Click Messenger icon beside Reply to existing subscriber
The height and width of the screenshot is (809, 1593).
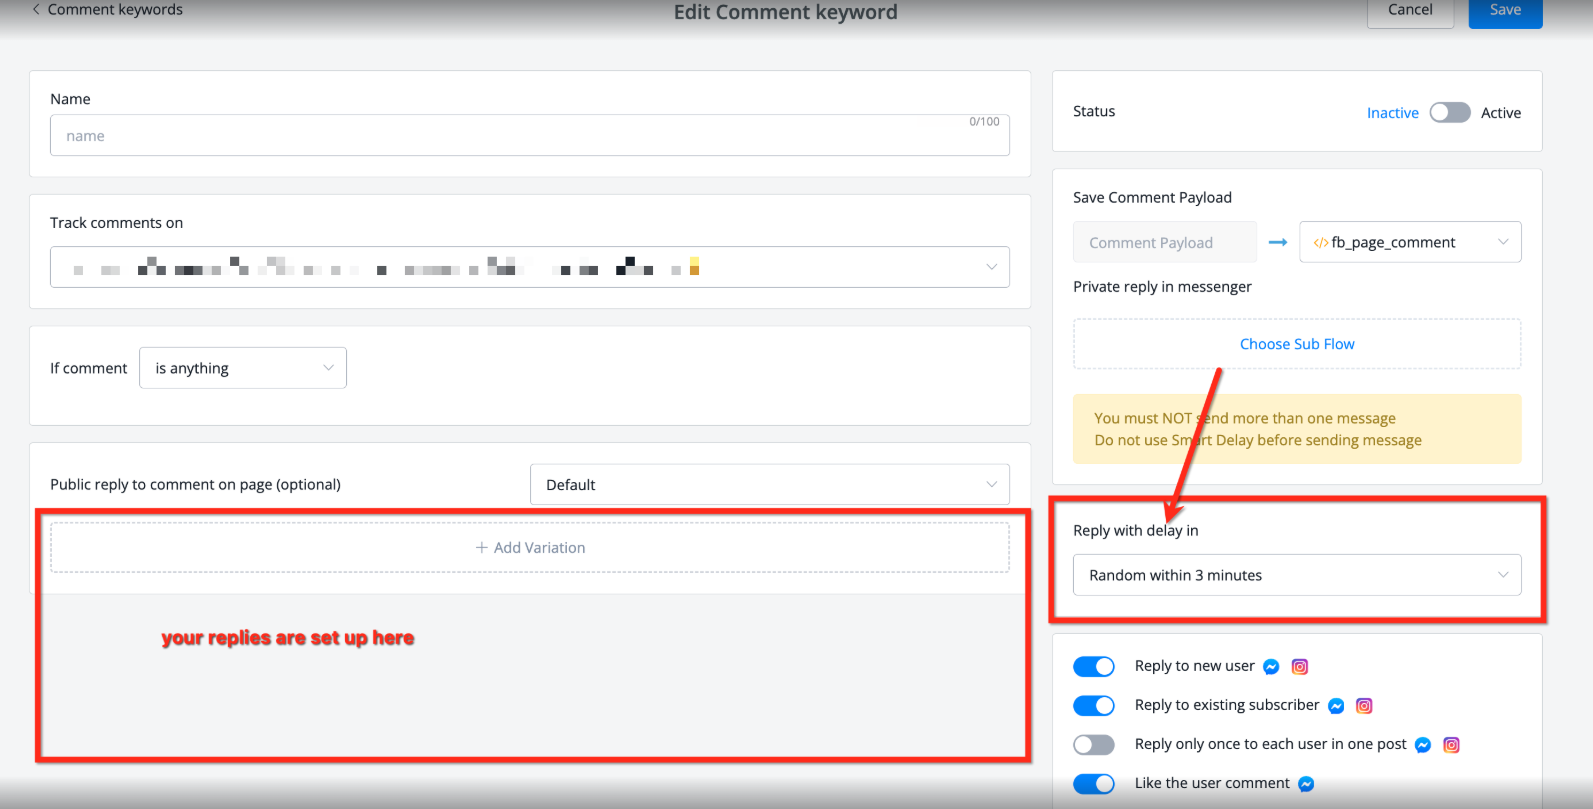coord(1336,706)
